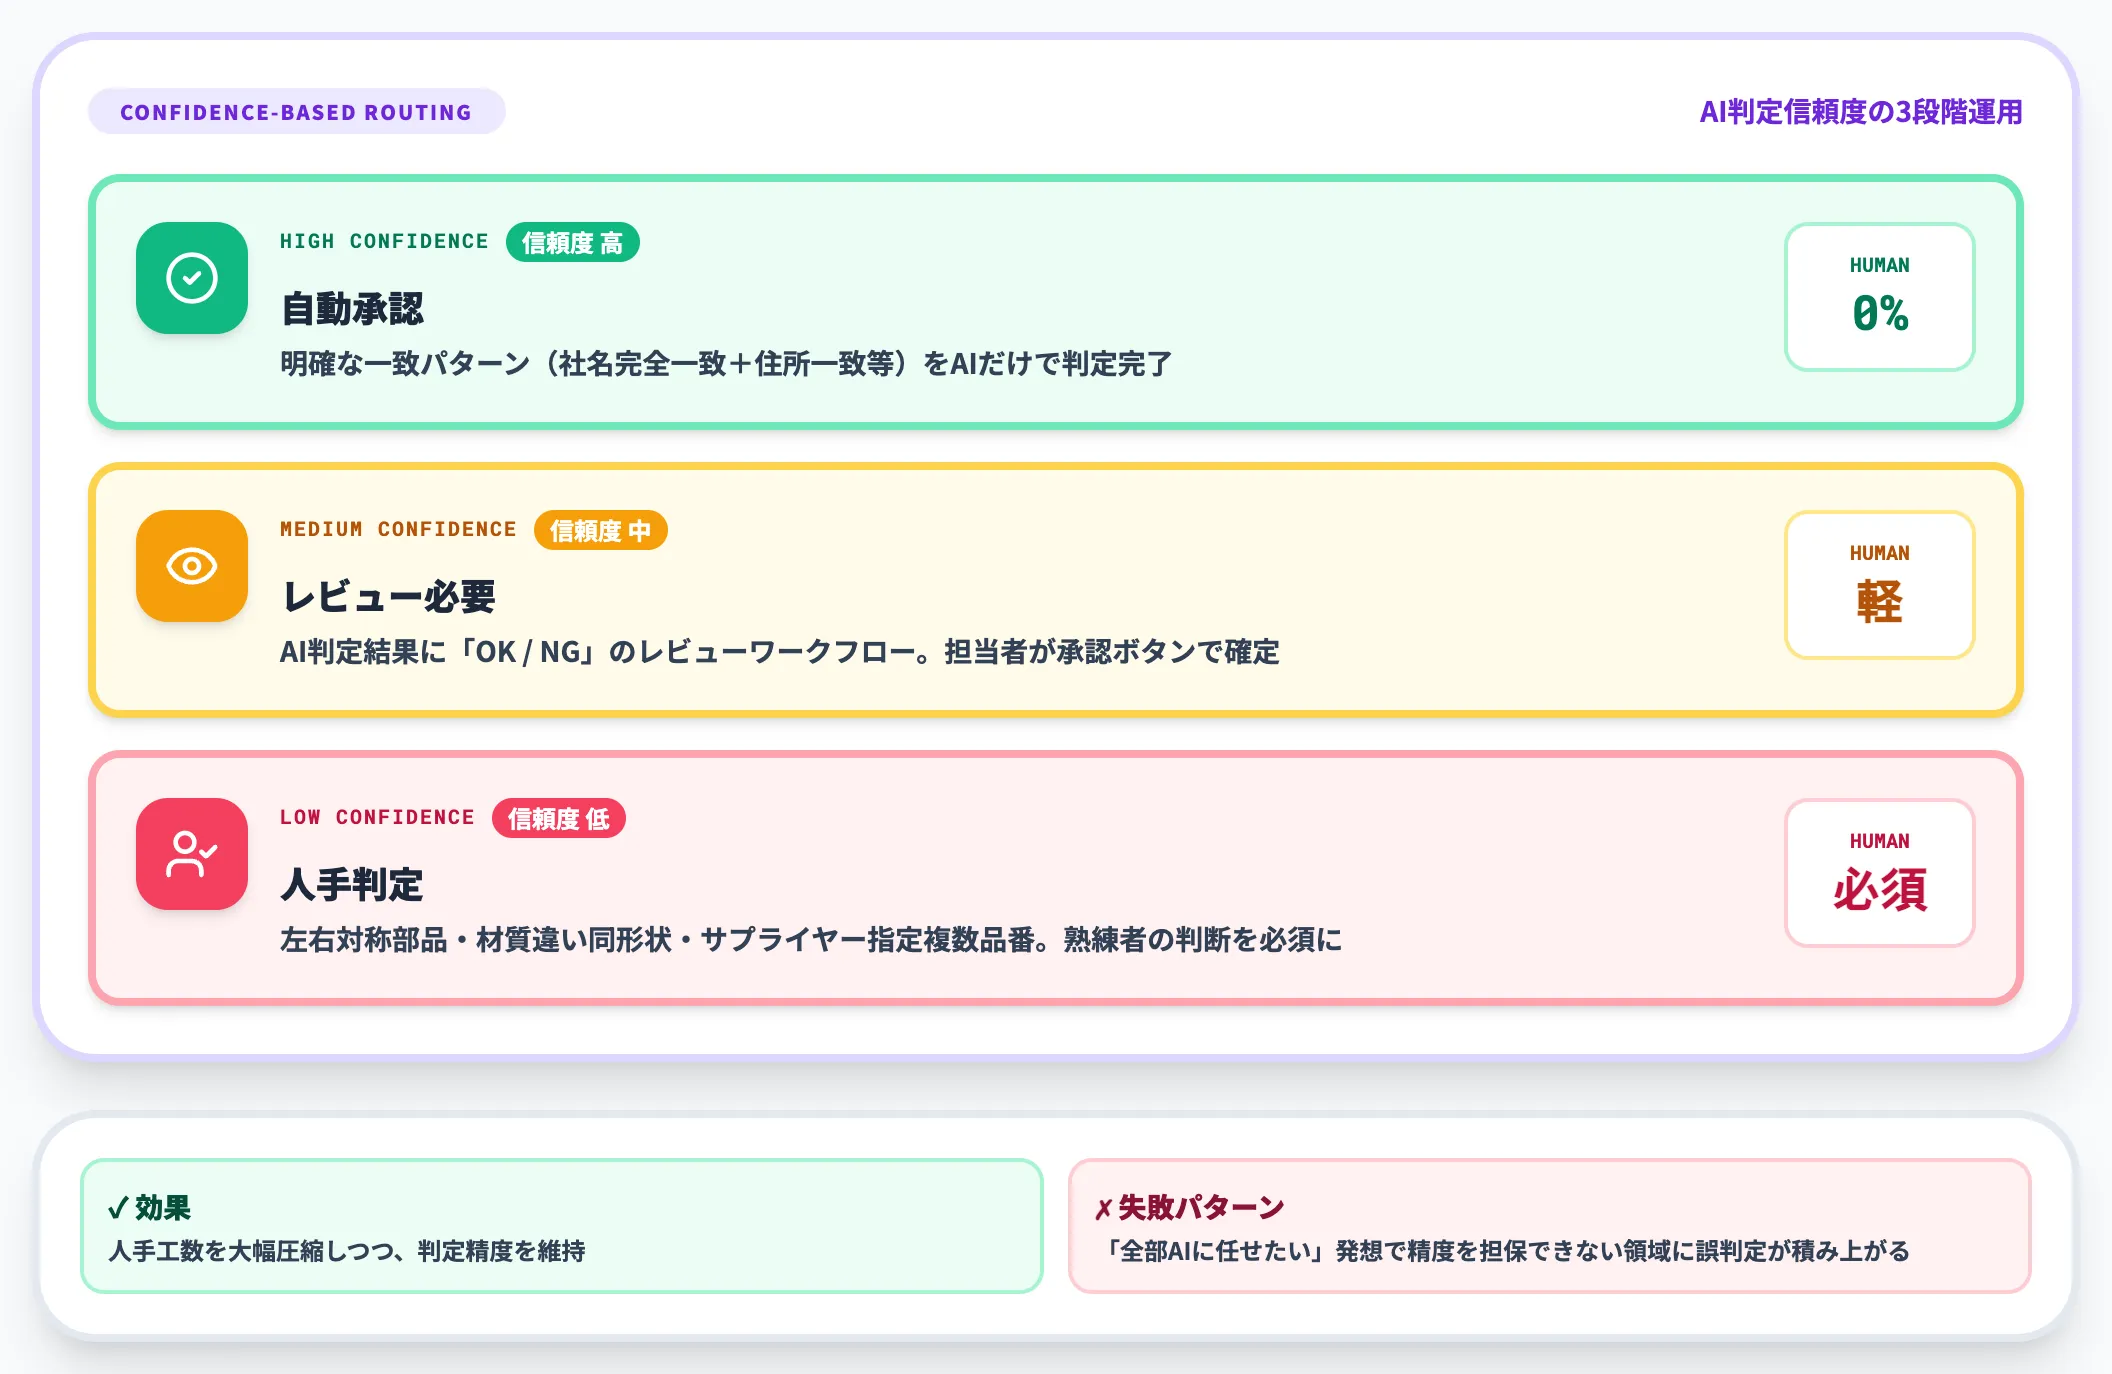Click the HUMAN 必須 box

(x=1879, y=872)
